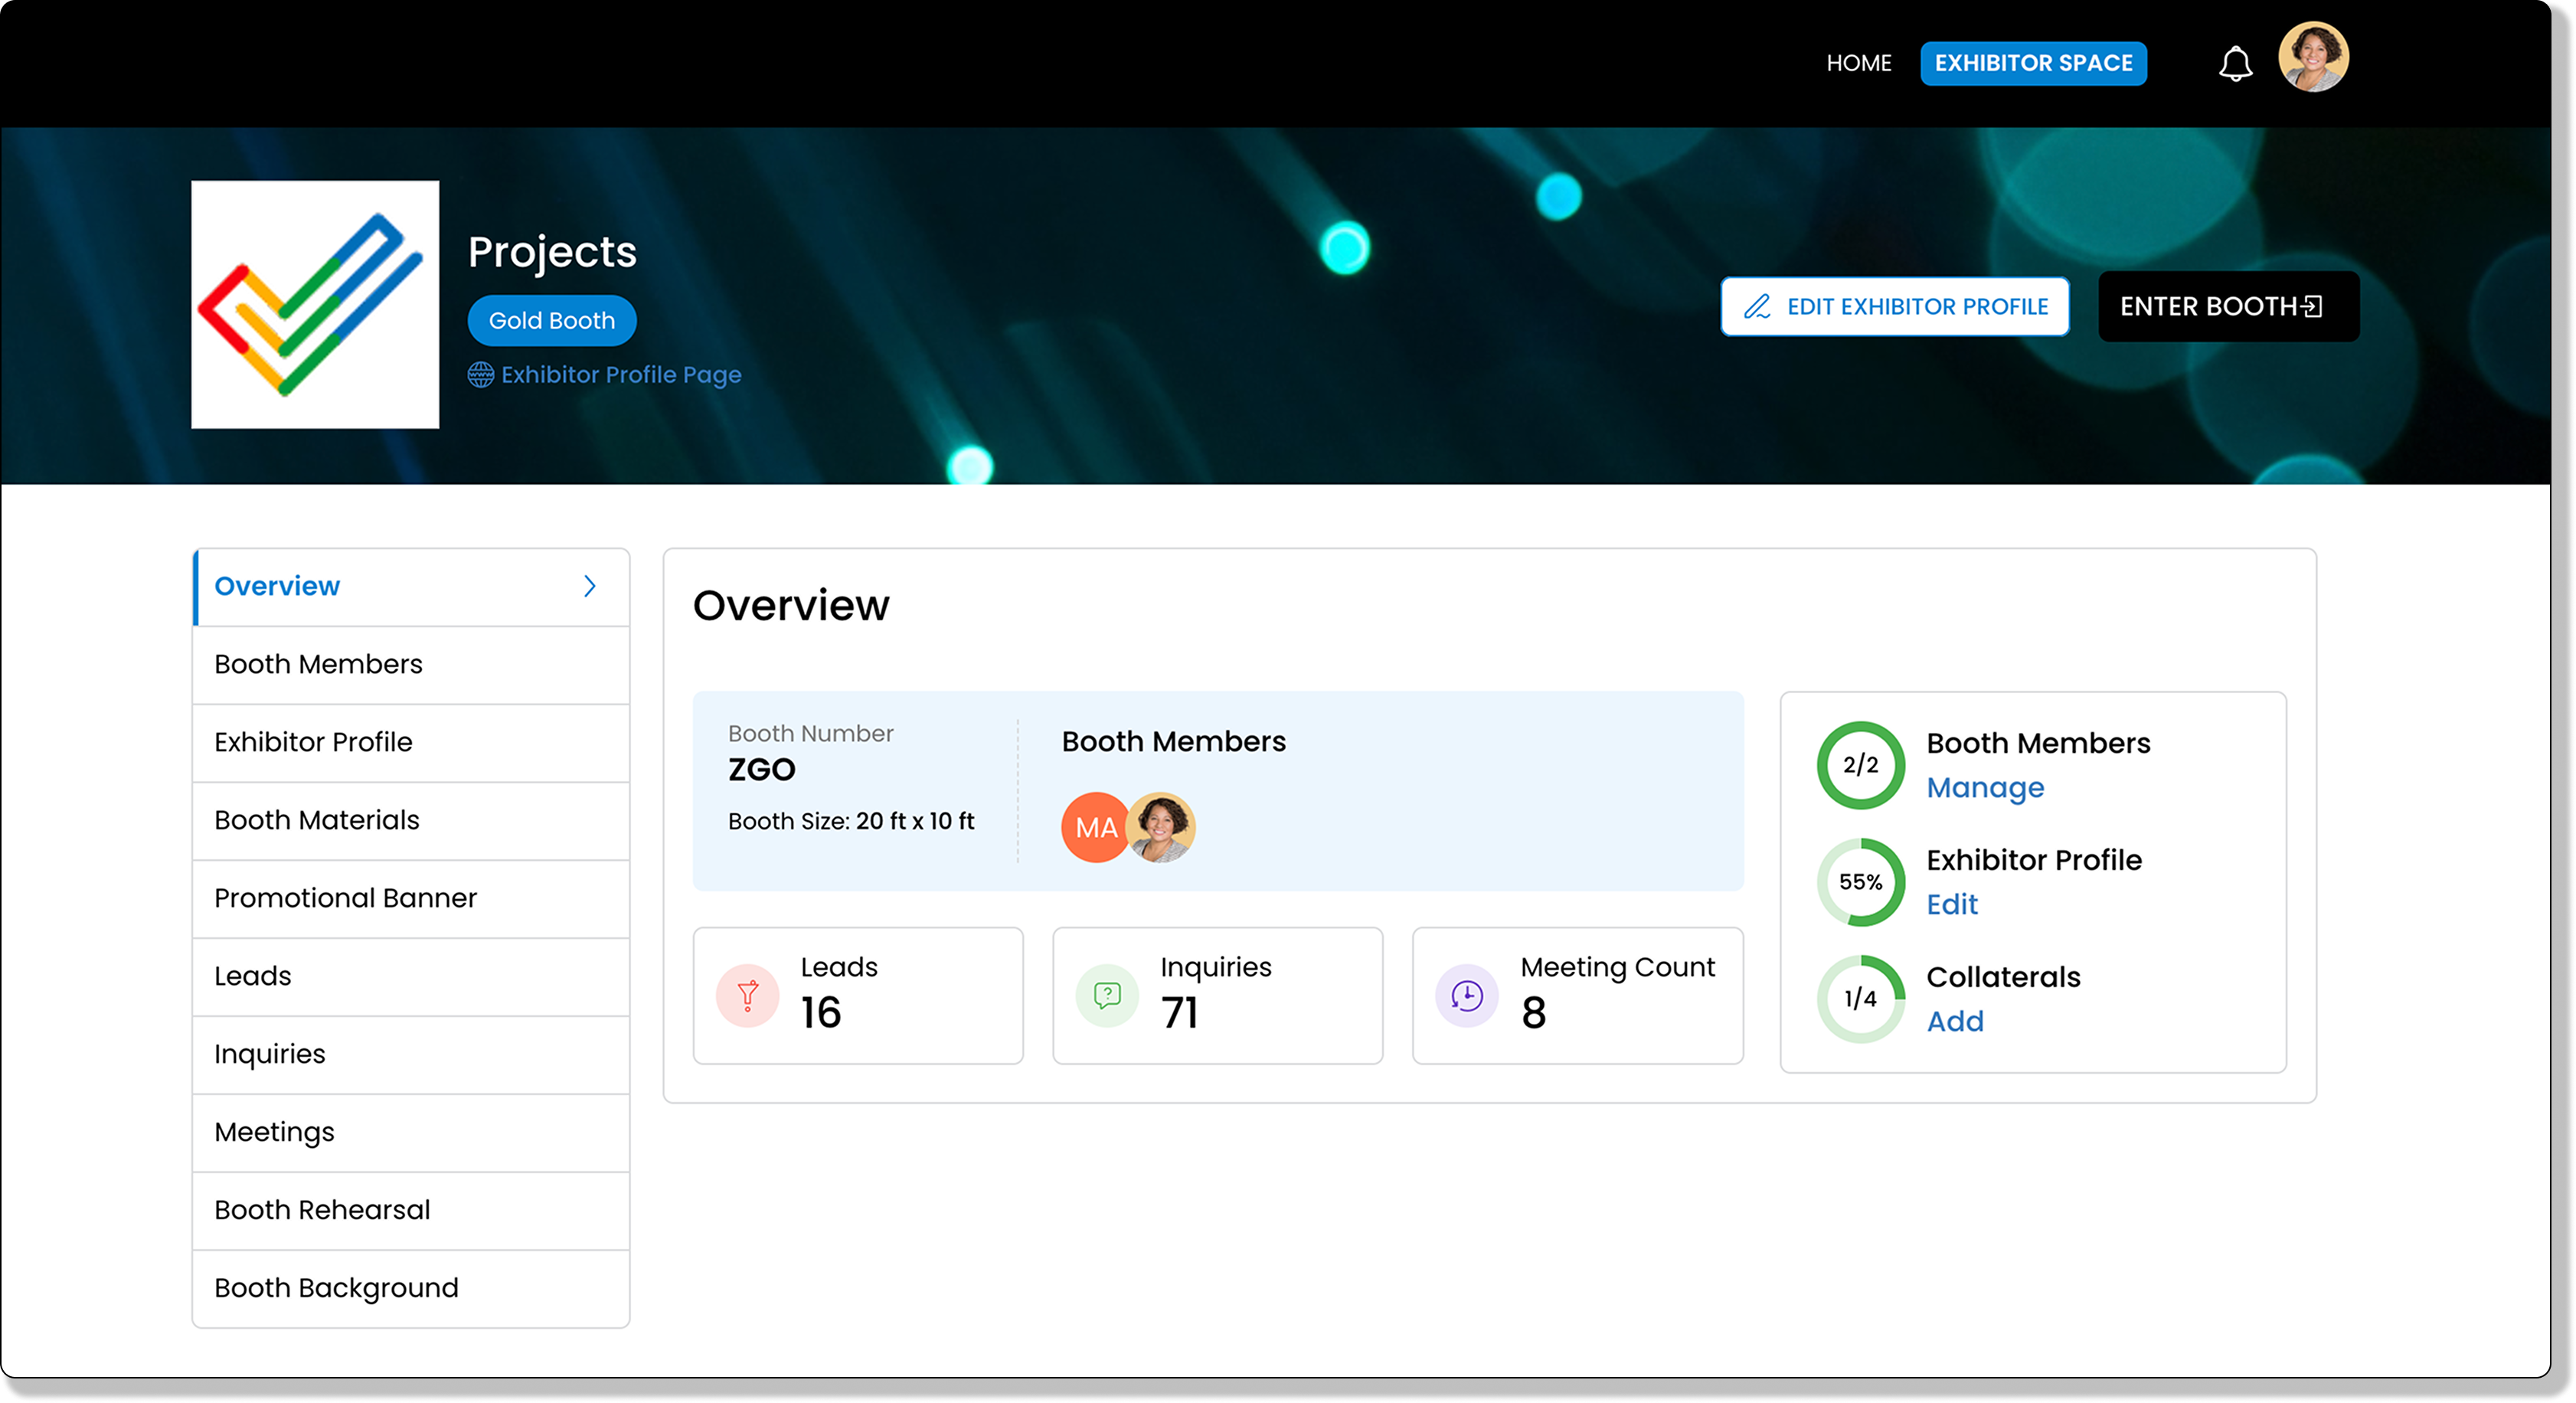Viewport: 2576px width, 1403px height.
Task: Click the 2/2 Booth Members progress ring
Action: click(x=1860, y=765)
